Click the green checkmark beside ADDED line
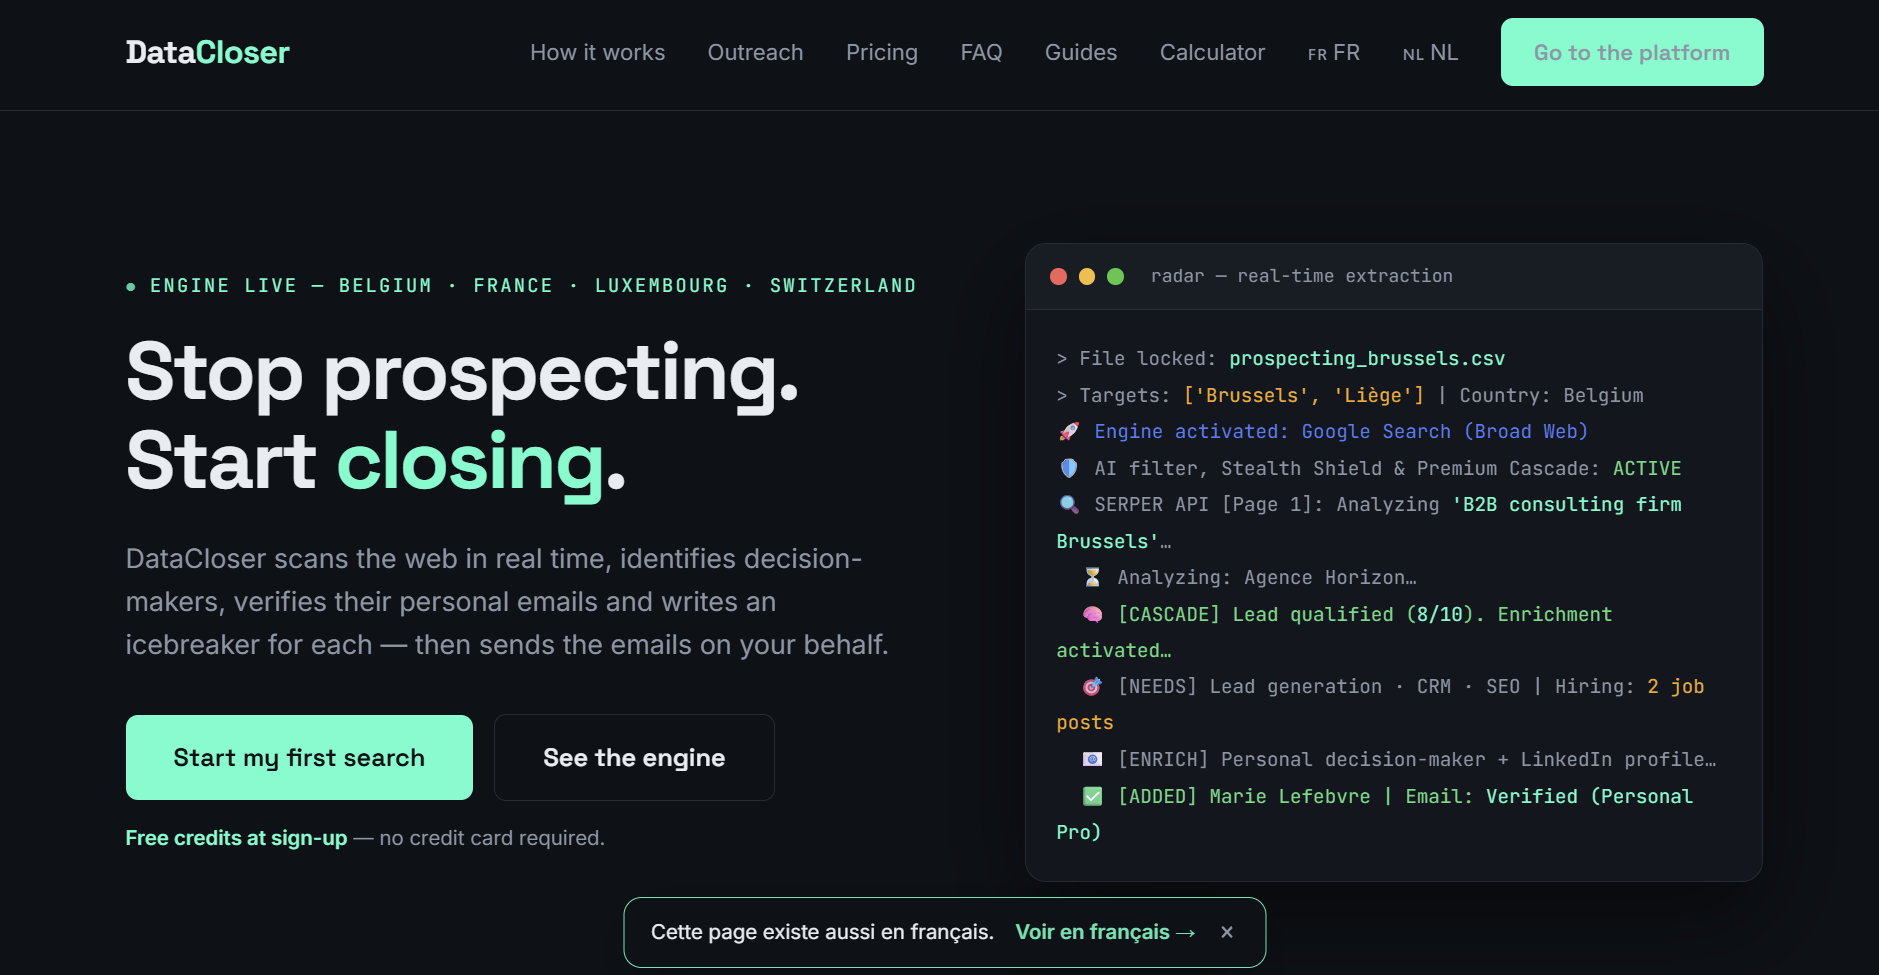 tap(1093, 796)
